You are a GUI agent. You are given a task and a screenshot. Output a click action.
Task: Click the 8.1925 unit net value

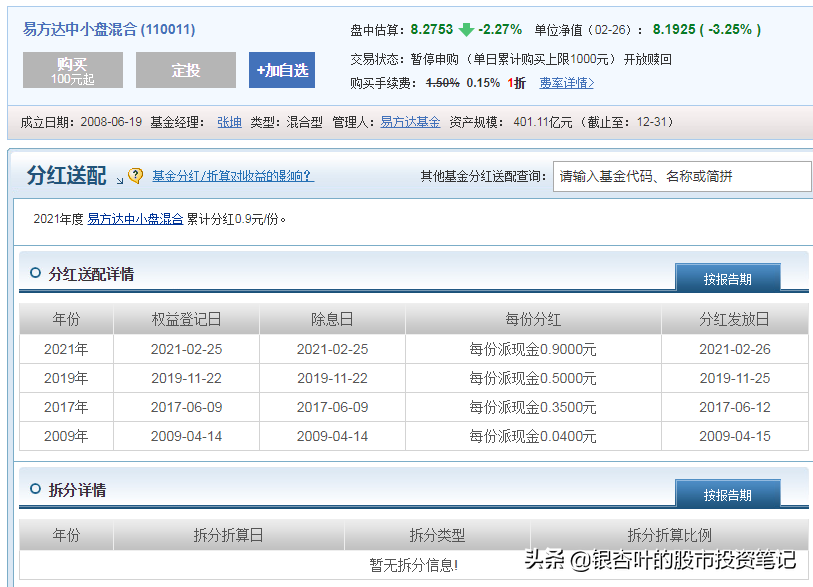pos(674,30)
